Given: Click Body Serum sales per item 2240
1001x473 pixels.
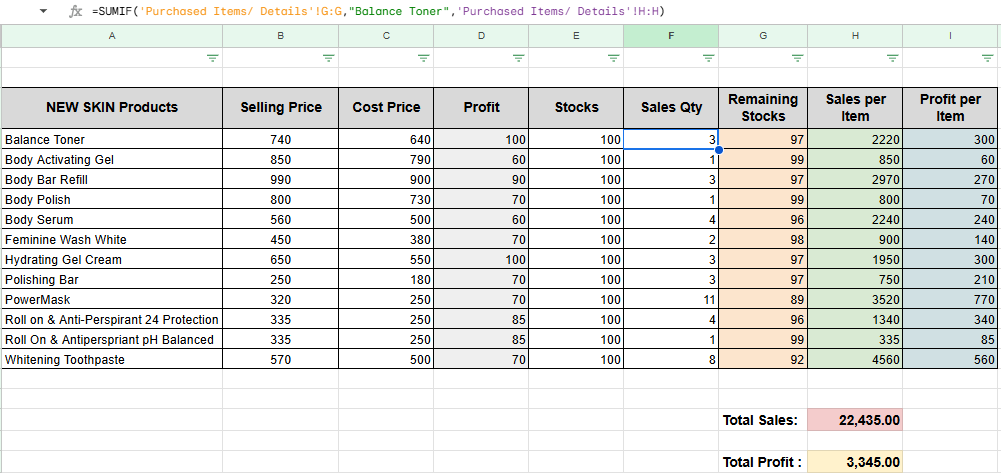Looking at the screenshot, I should point(855,220).
